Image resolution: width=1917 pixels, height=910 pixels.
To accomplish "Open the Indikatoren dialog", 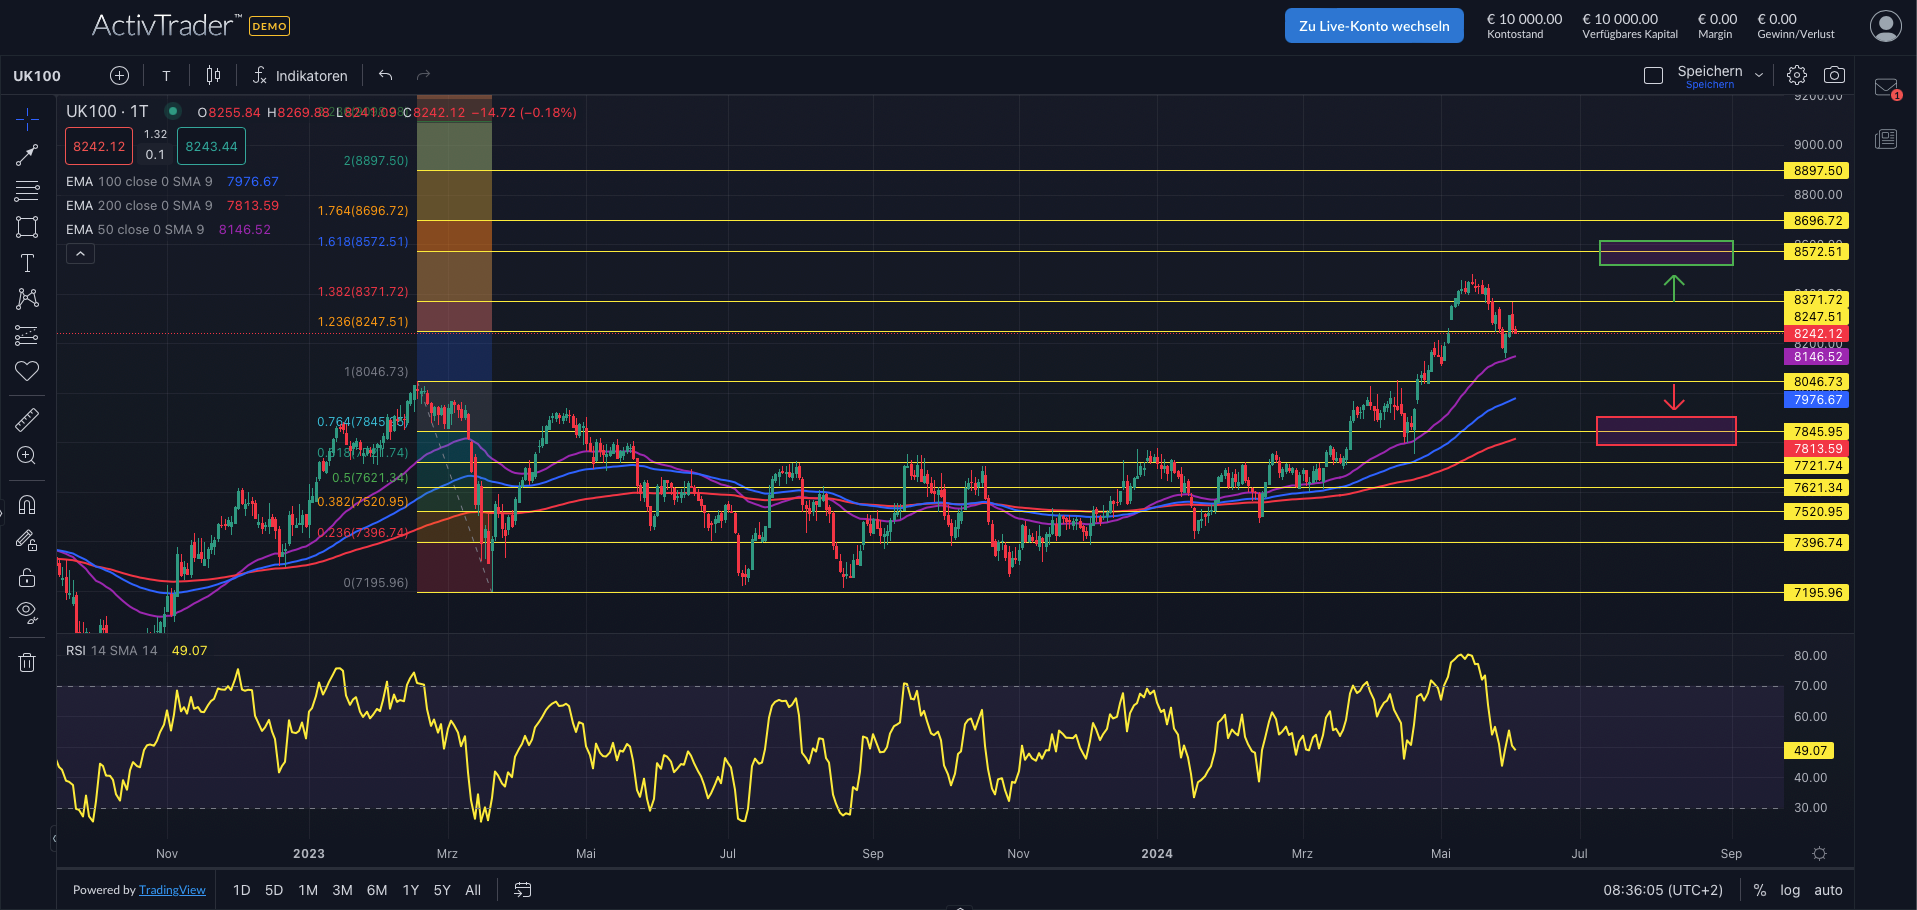I will 299,75.
